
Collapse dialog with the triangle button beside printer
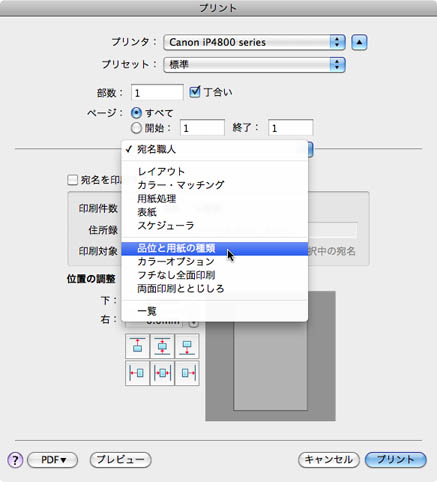click(x=359, y=42)
